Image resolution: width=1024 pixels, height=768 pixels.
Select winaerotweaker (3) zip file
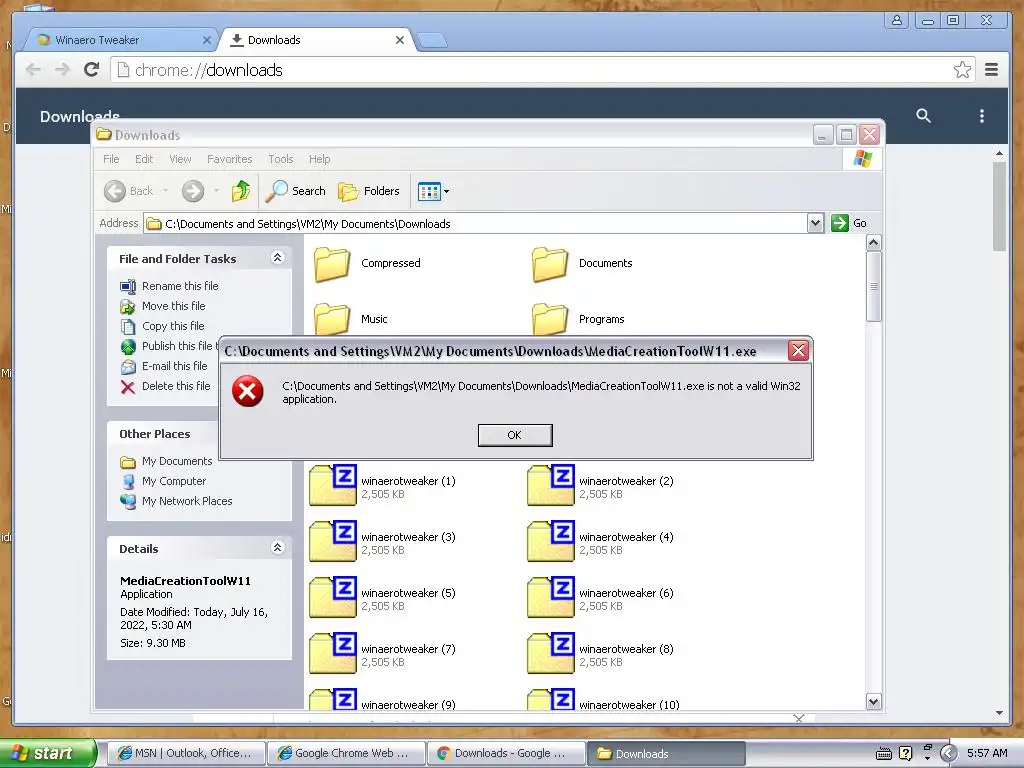click(x=382, y=542)
